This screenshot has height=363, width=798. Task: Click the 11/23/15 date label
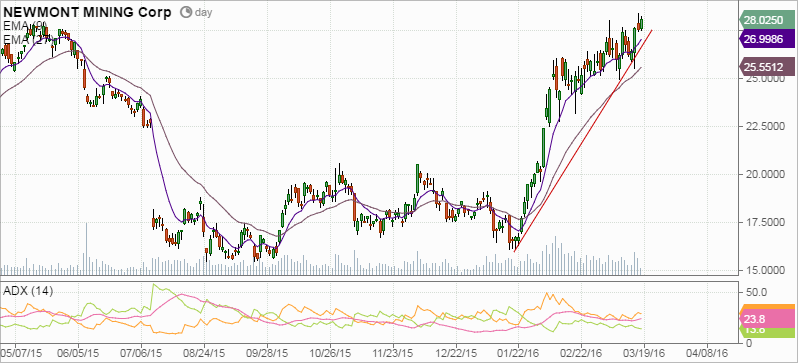point(393,352)
